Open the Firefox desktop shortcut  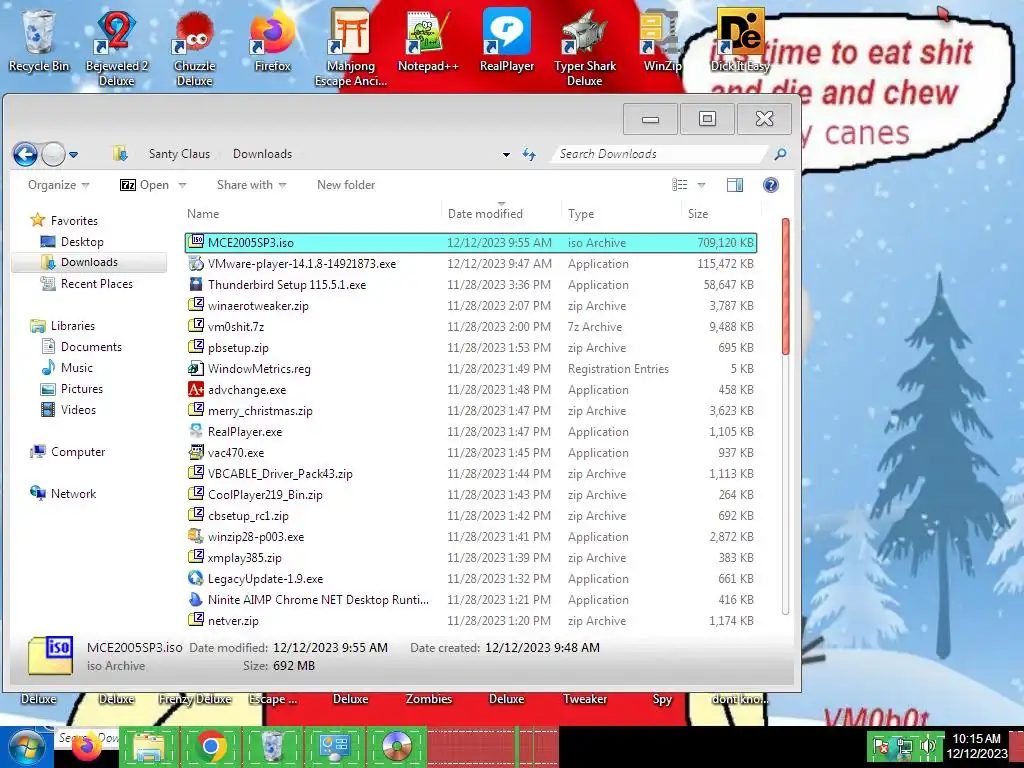pos(272,40)
